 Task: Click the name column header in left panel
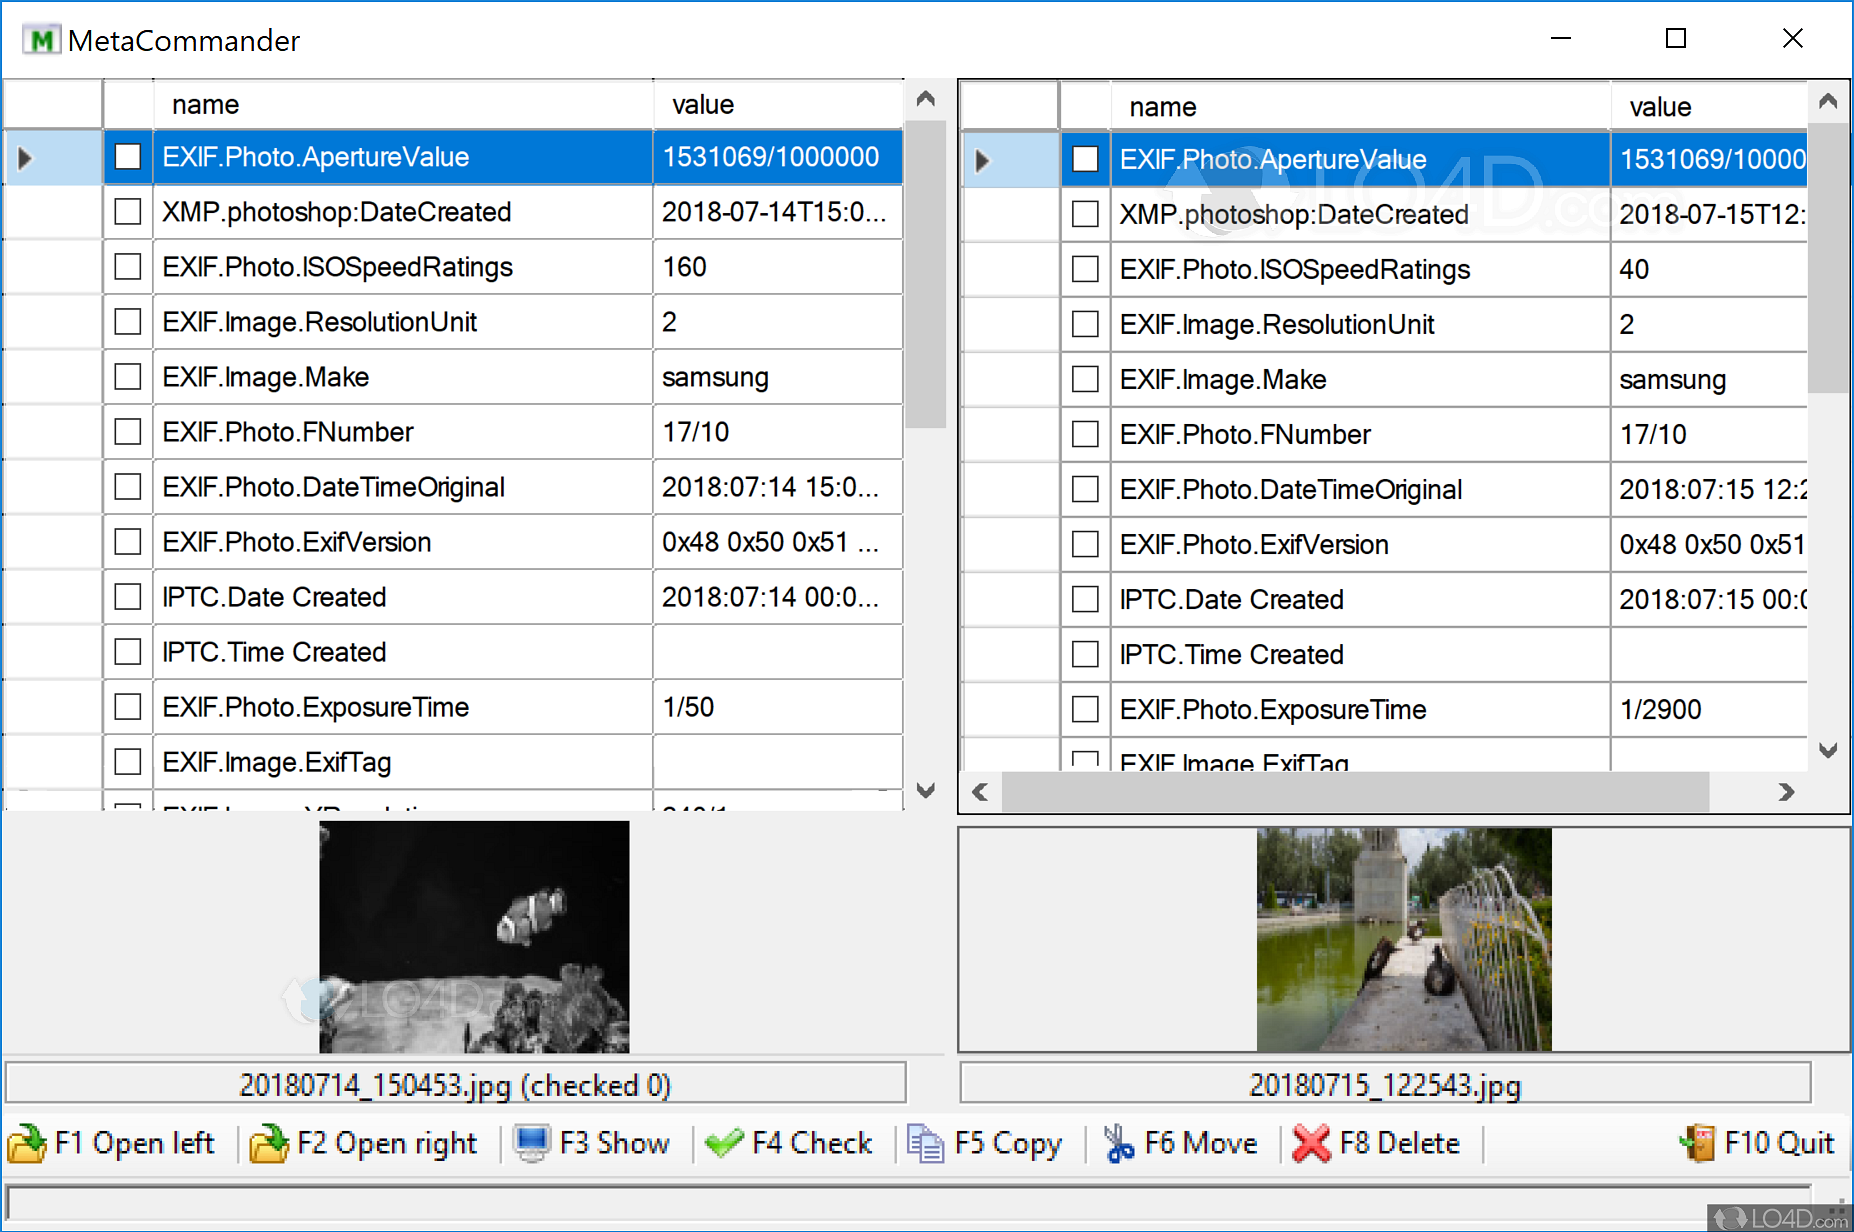(x=205, y=104)
